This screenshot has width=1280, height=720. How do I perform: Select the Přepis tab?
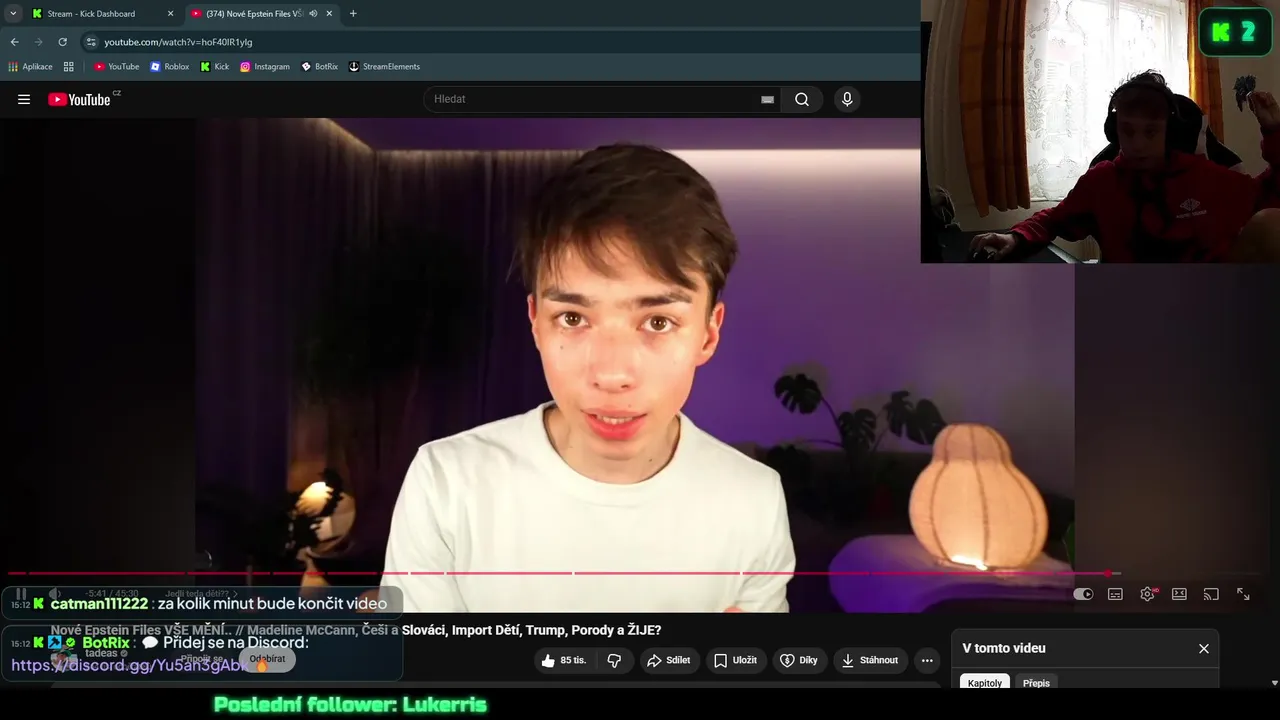pyautogui.click(x=1036, y=683)
